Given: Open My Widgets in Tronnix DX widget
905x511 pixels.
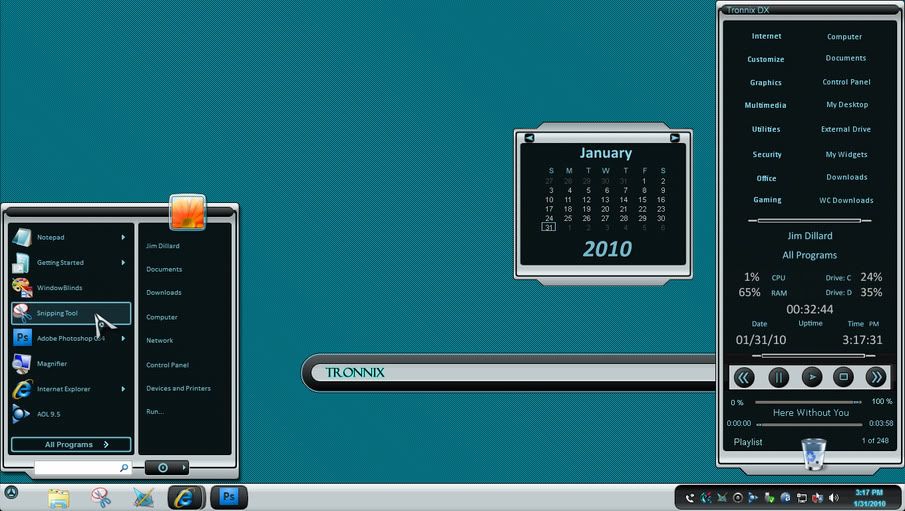Looking at the screenshot, I should [846, 154].
